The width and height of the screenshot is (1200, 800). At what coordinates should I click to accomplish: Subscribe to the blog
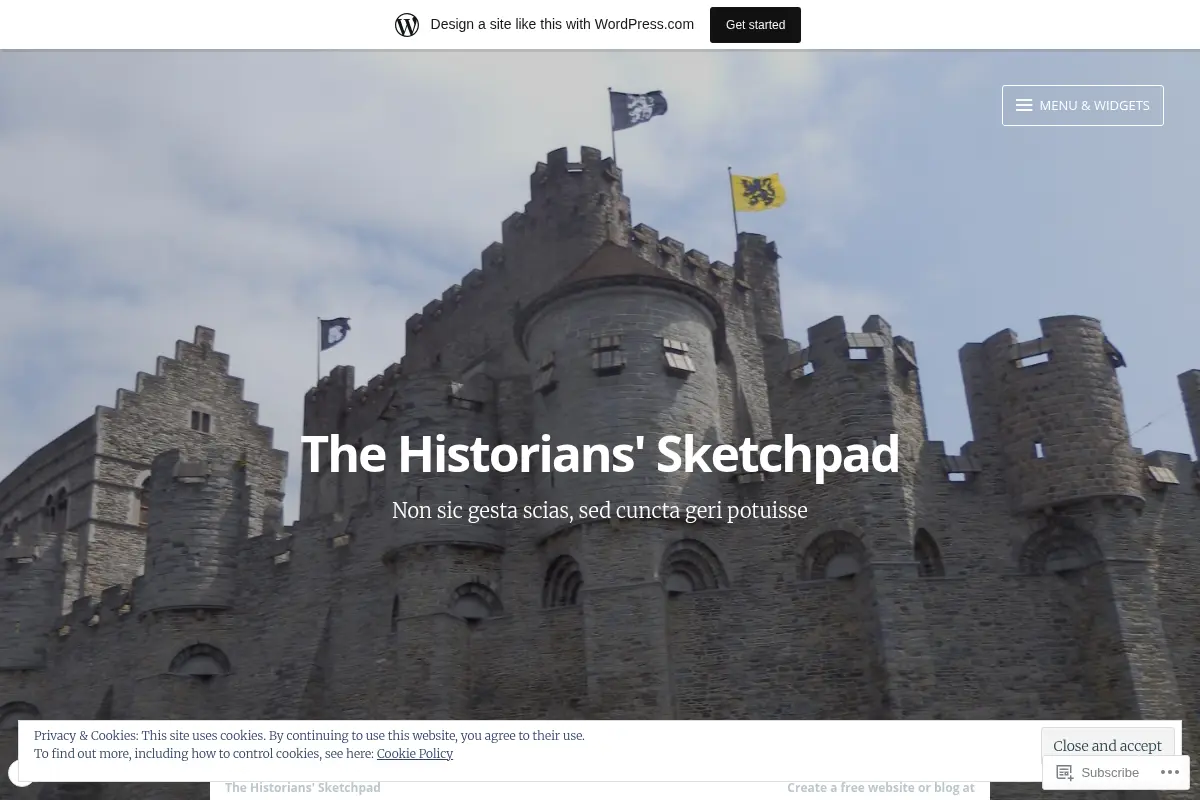click(x=1098, y=772)
